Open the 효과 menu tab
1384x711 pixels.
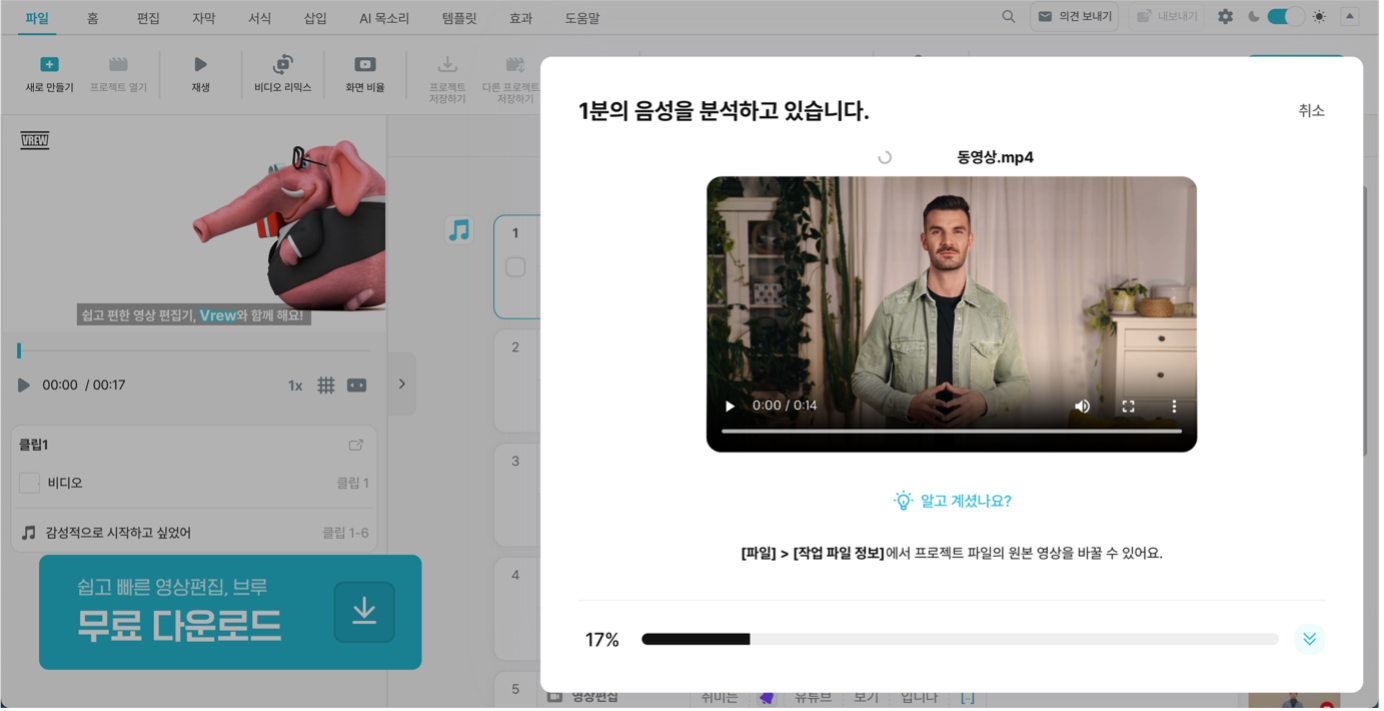[521, 18]
